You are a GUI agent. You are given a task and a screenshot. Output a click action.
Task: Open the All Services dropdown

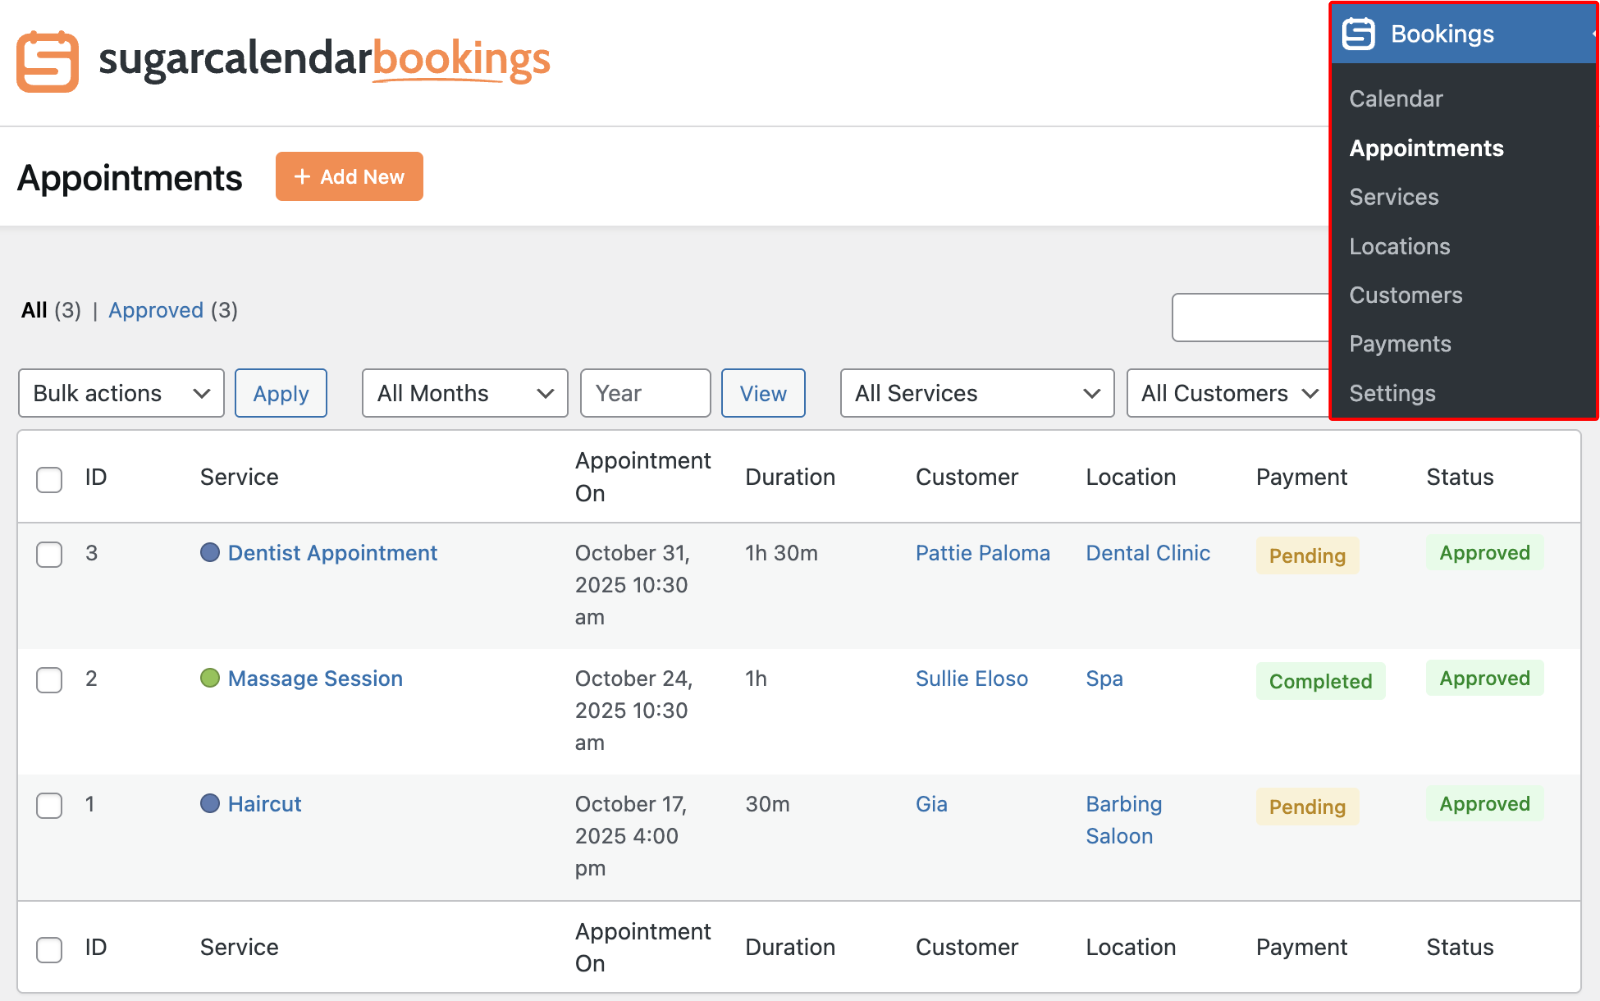(976, 393)
